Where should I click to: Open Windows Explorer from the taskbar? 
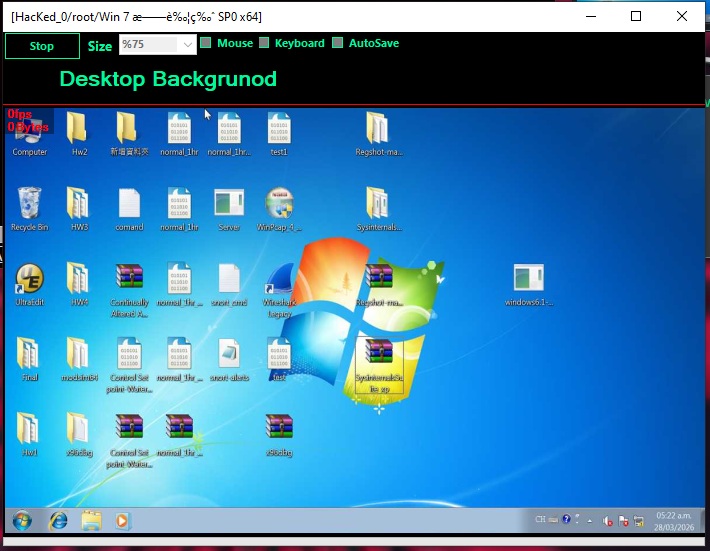[x=91, y=520]
